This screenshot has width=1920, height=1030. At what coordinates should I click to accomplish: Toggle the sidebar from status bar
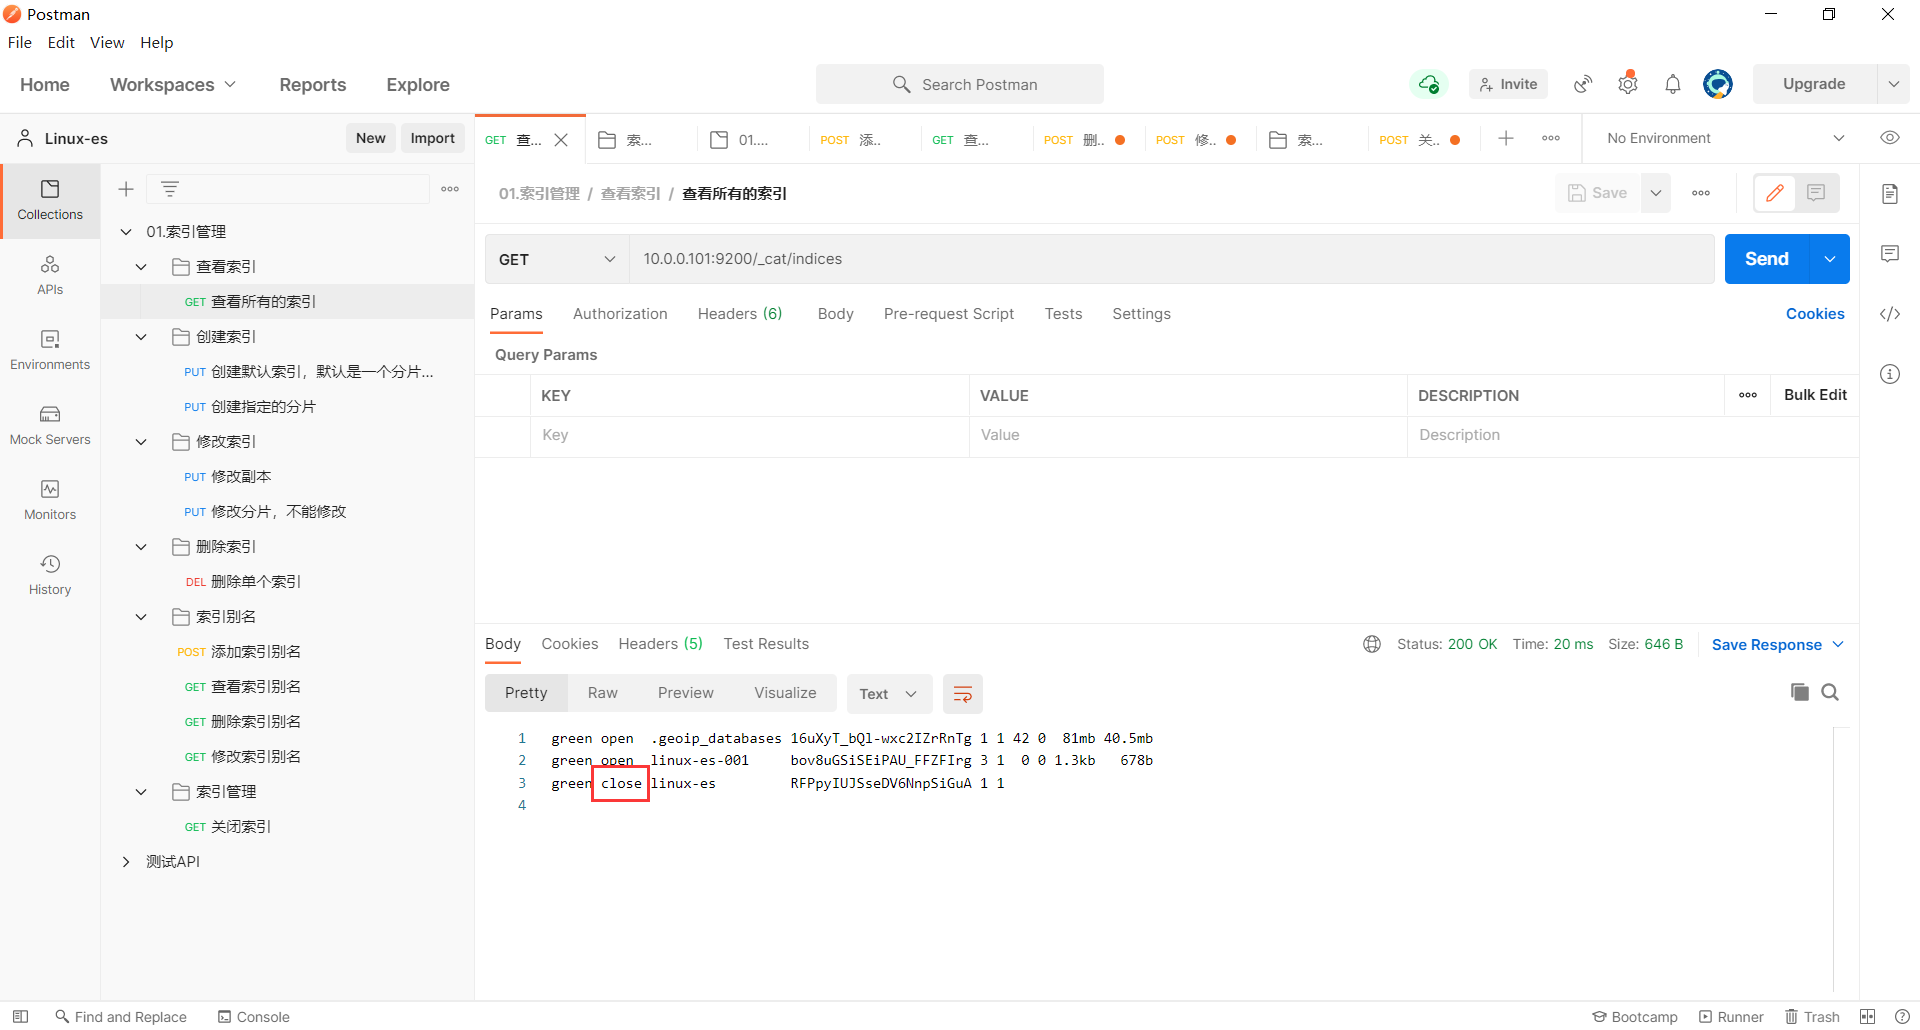point(20,1017)
